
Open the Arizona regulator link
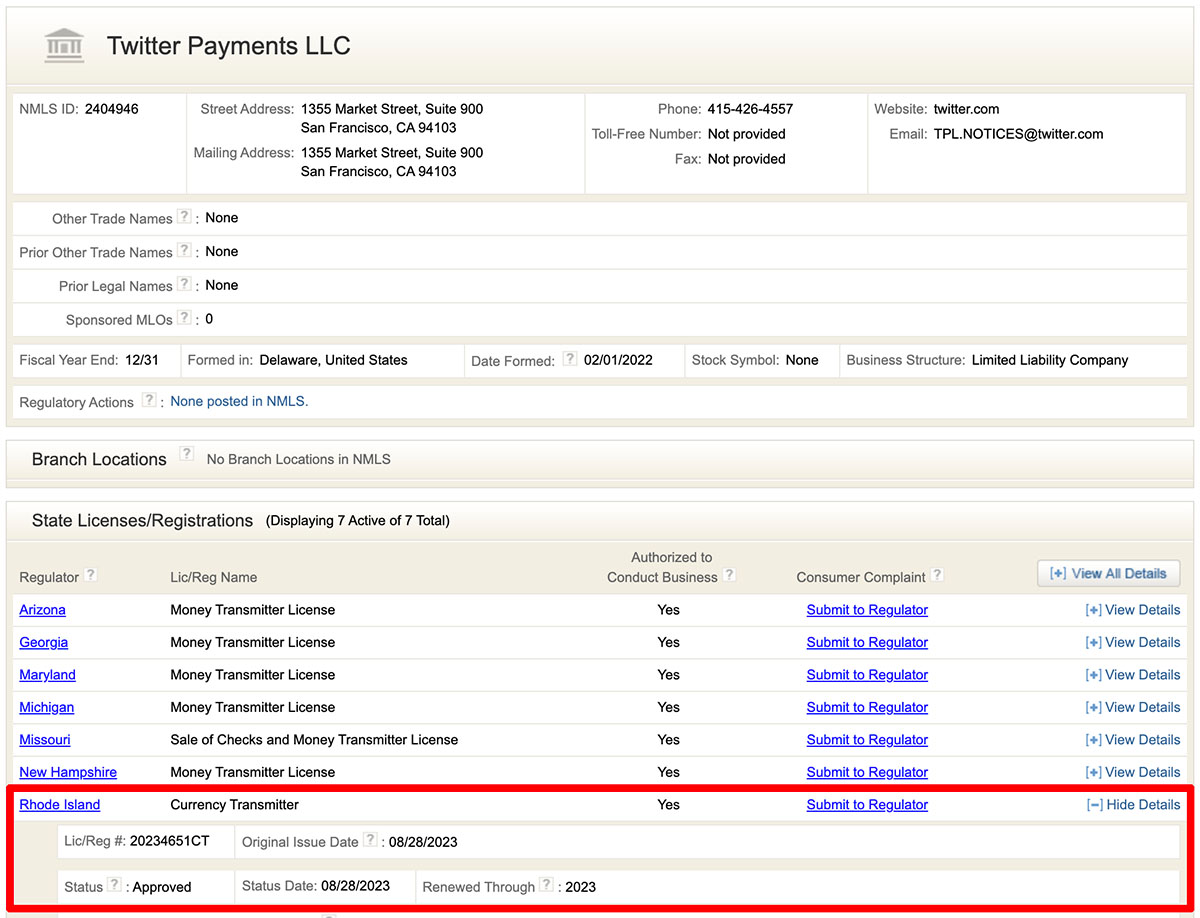click(42, 610)
